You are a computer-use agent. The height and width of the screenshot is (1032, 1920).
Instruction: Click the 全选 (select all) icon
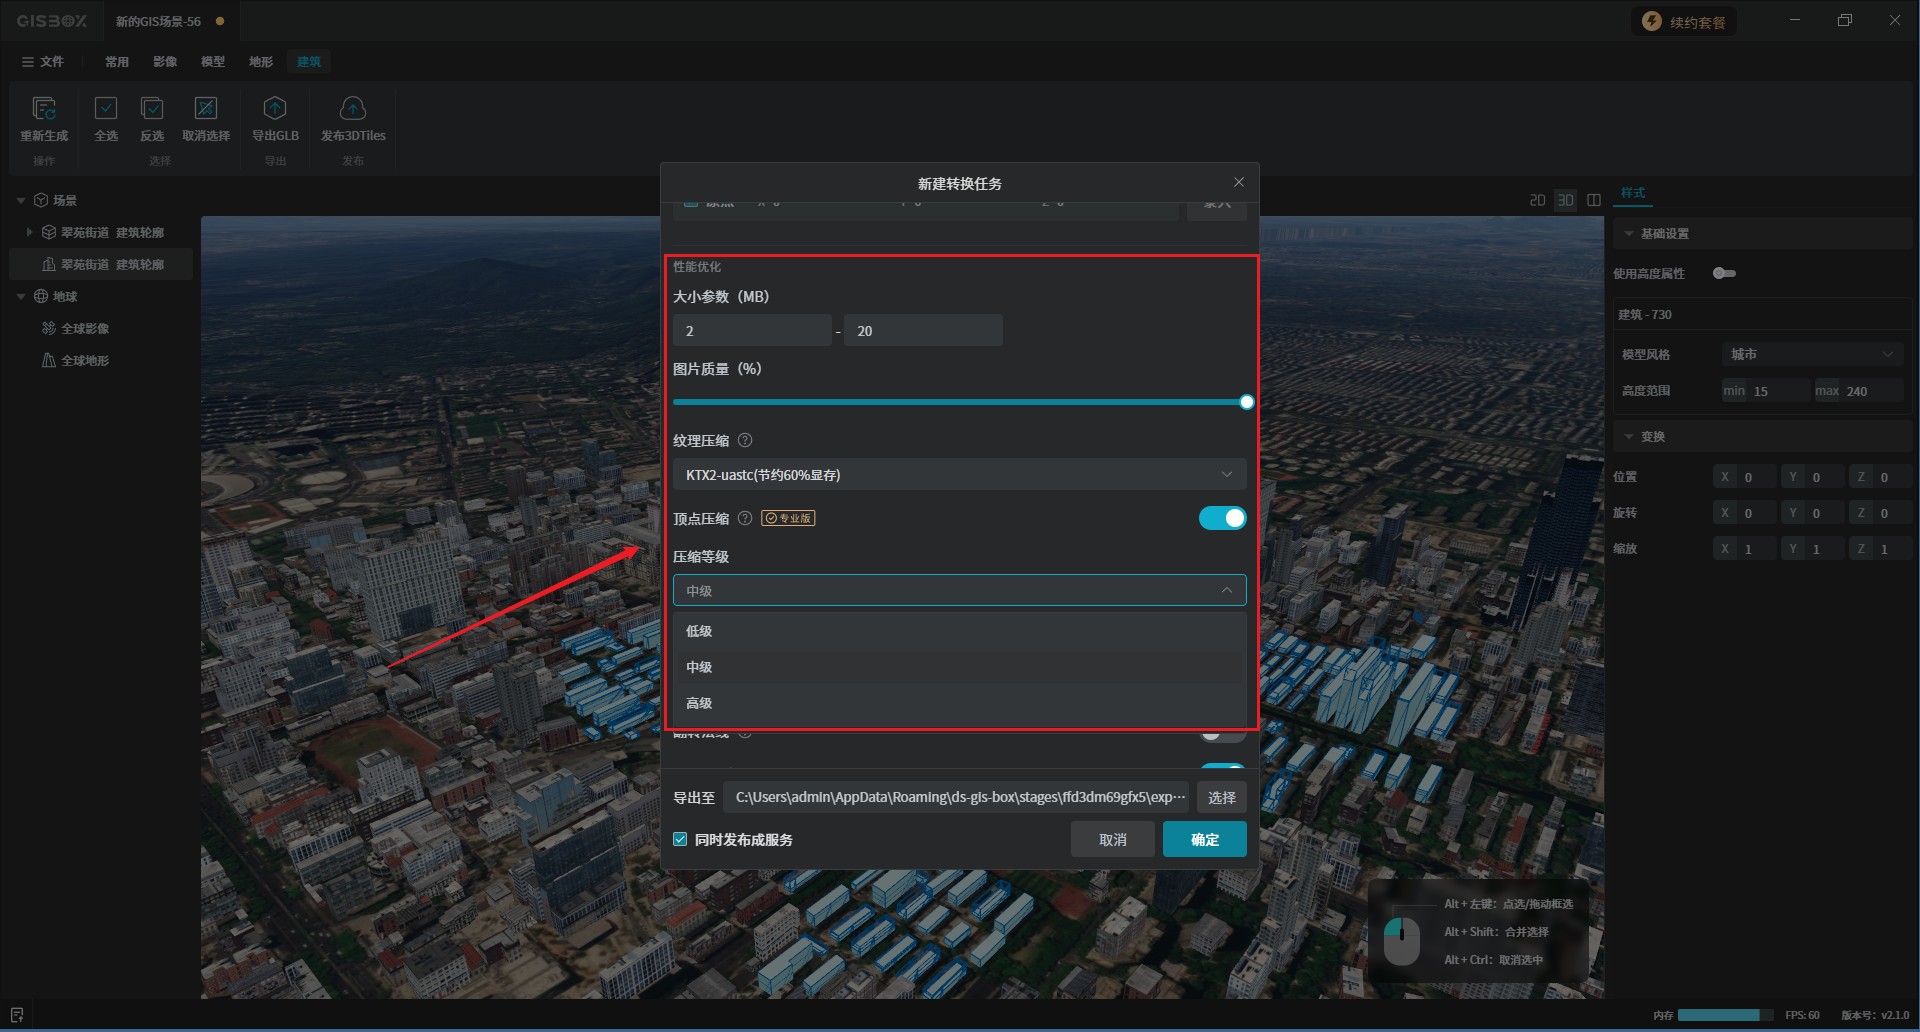tap(106, 109)
